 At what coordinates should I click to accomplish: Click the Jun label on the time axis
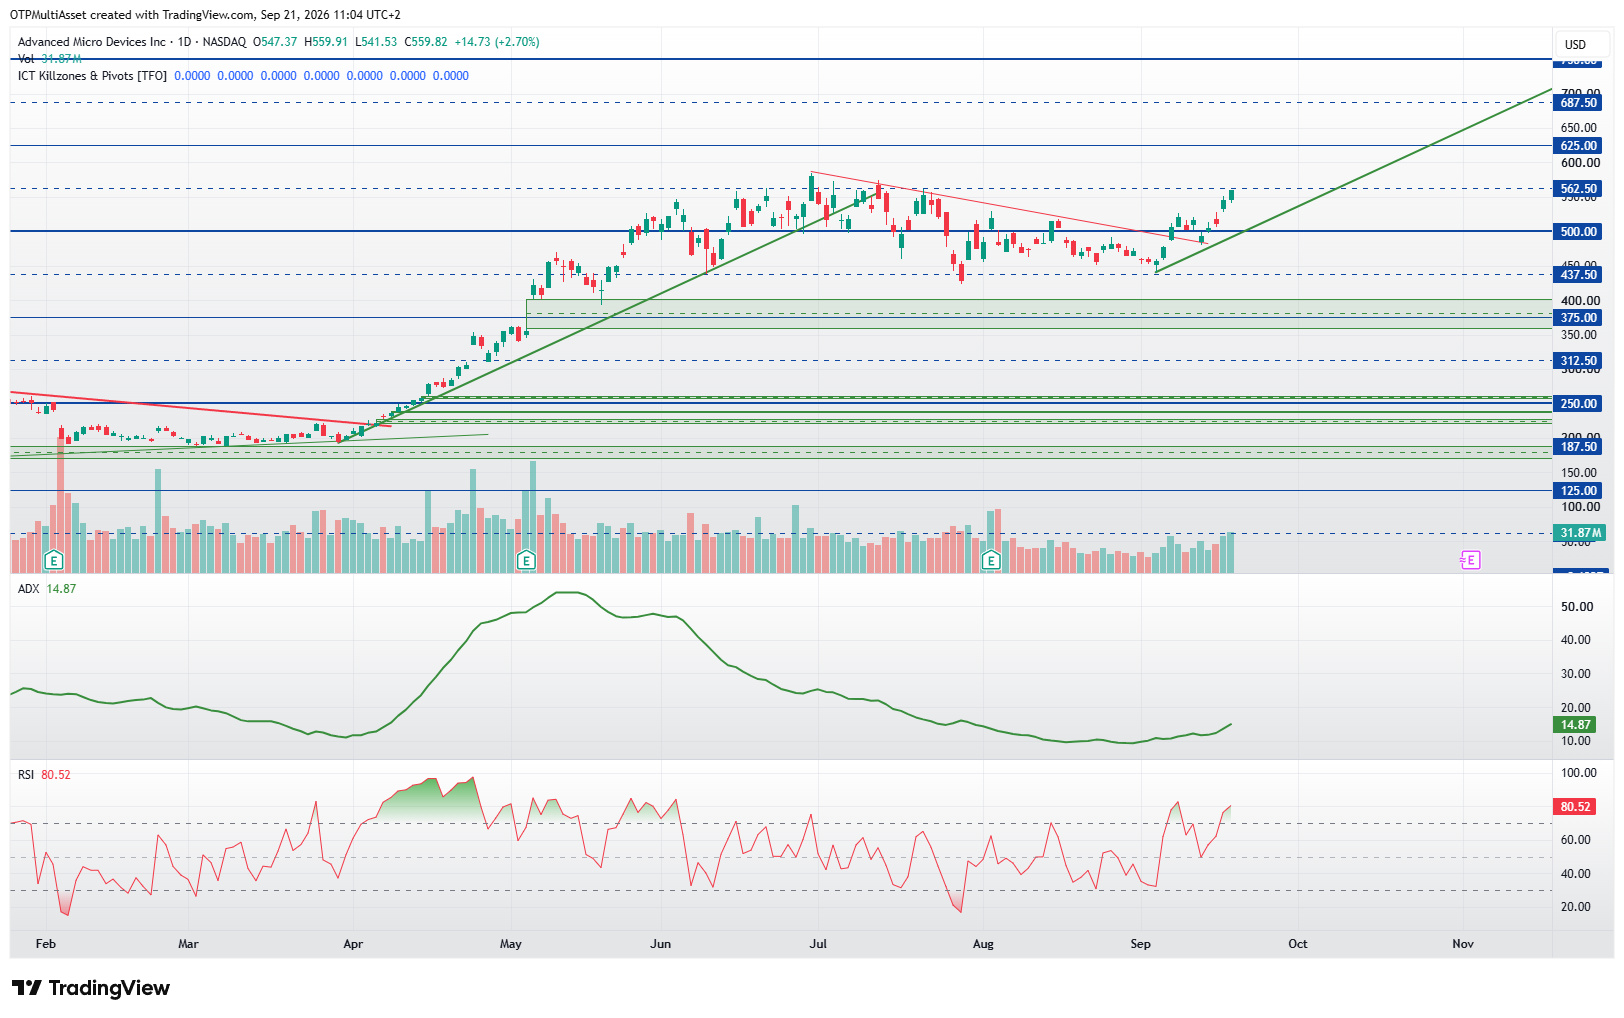(660, 944)
